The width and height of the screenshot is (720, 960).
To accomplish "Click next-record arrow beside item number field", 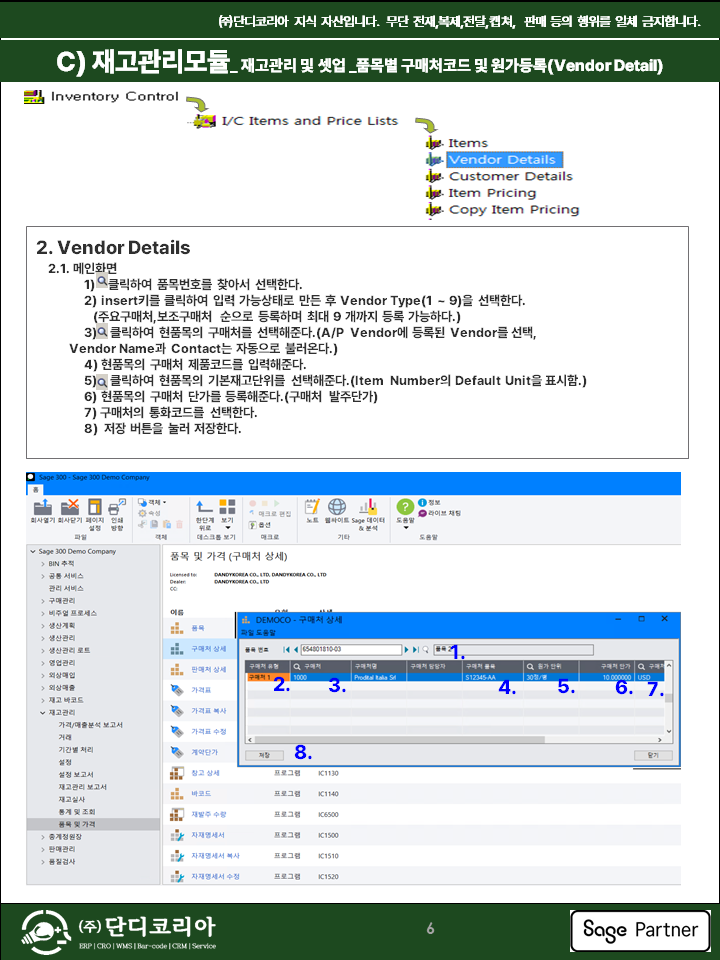I will click(x=407, y=650).
